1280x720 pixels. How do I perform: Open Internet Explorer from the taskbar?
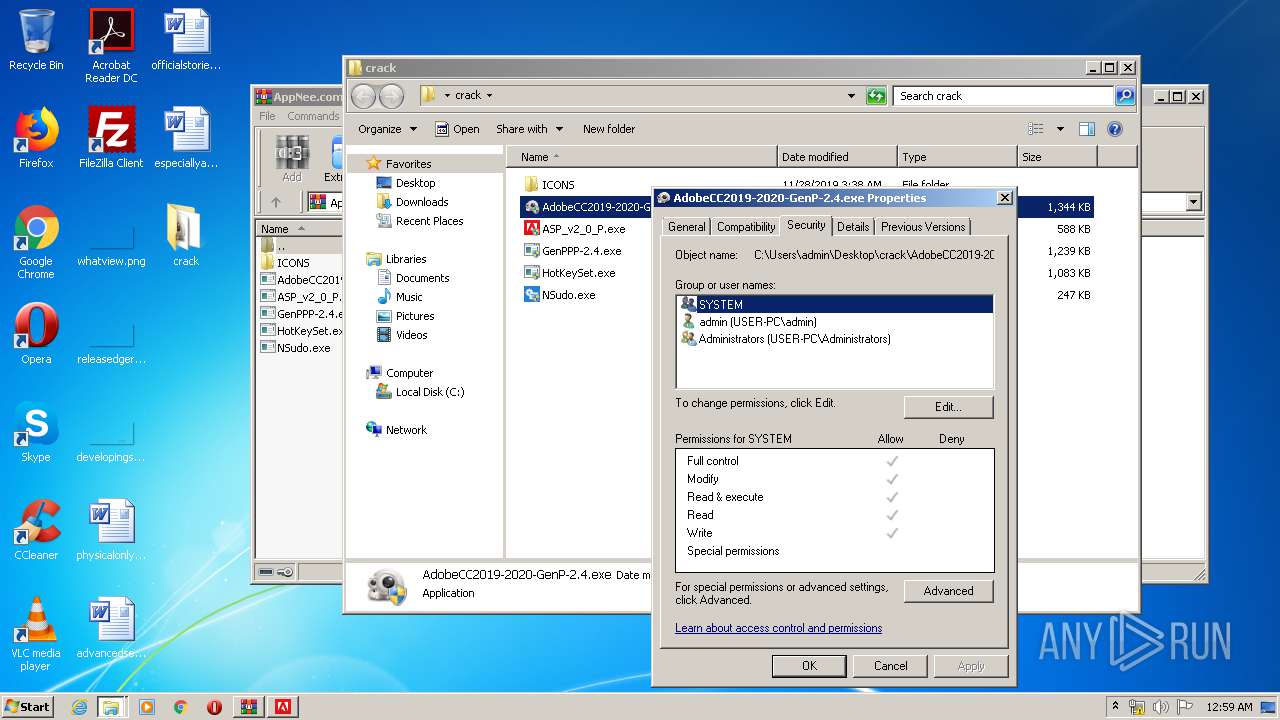click(79, 706)
